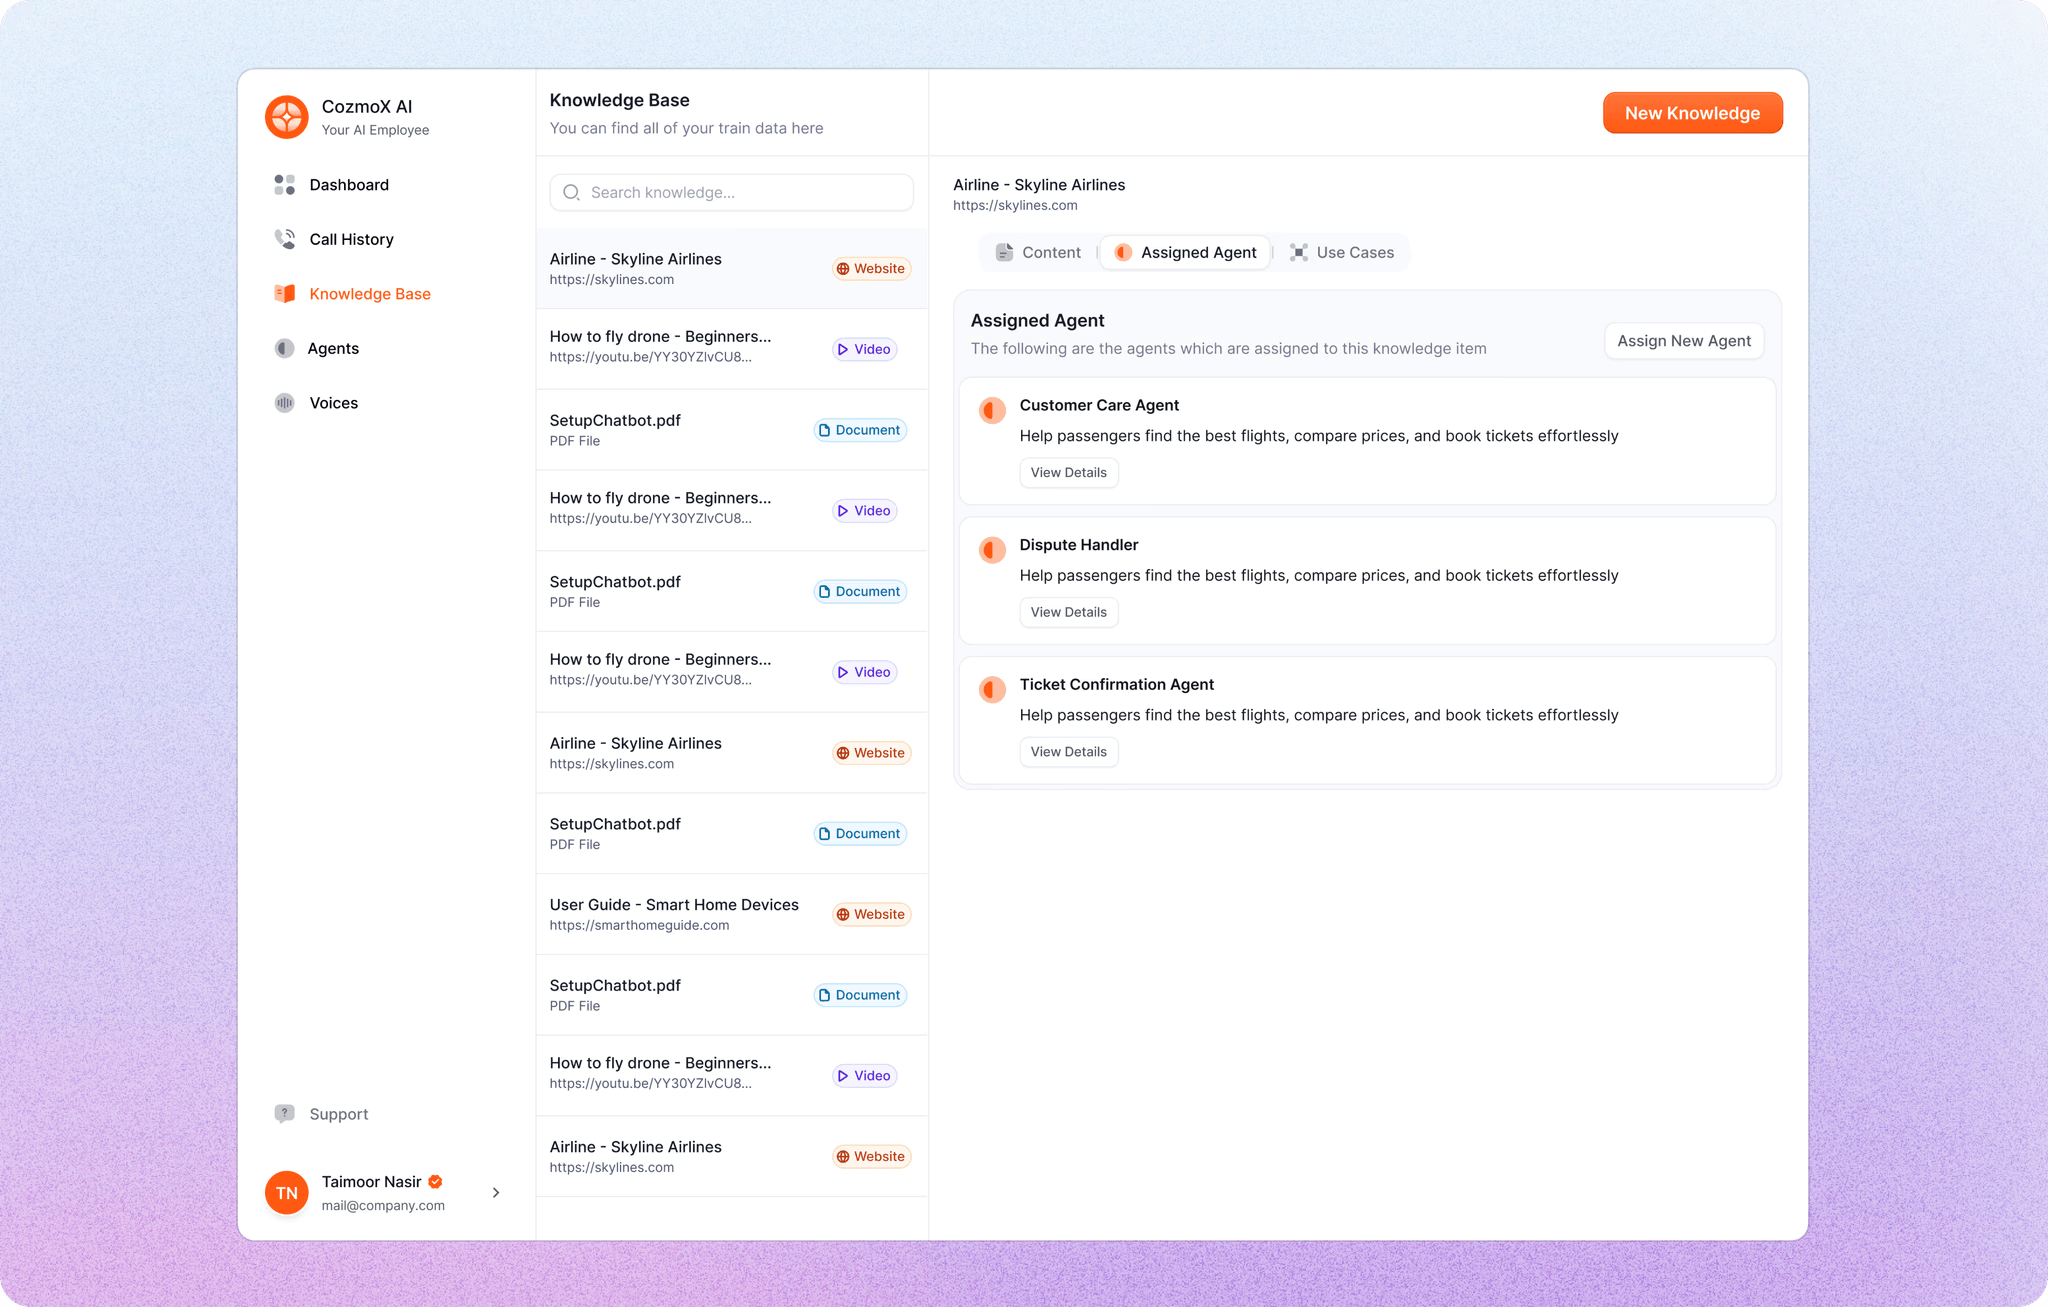
Task: Click the CozmoX AI logo icon
Action: 286,117
